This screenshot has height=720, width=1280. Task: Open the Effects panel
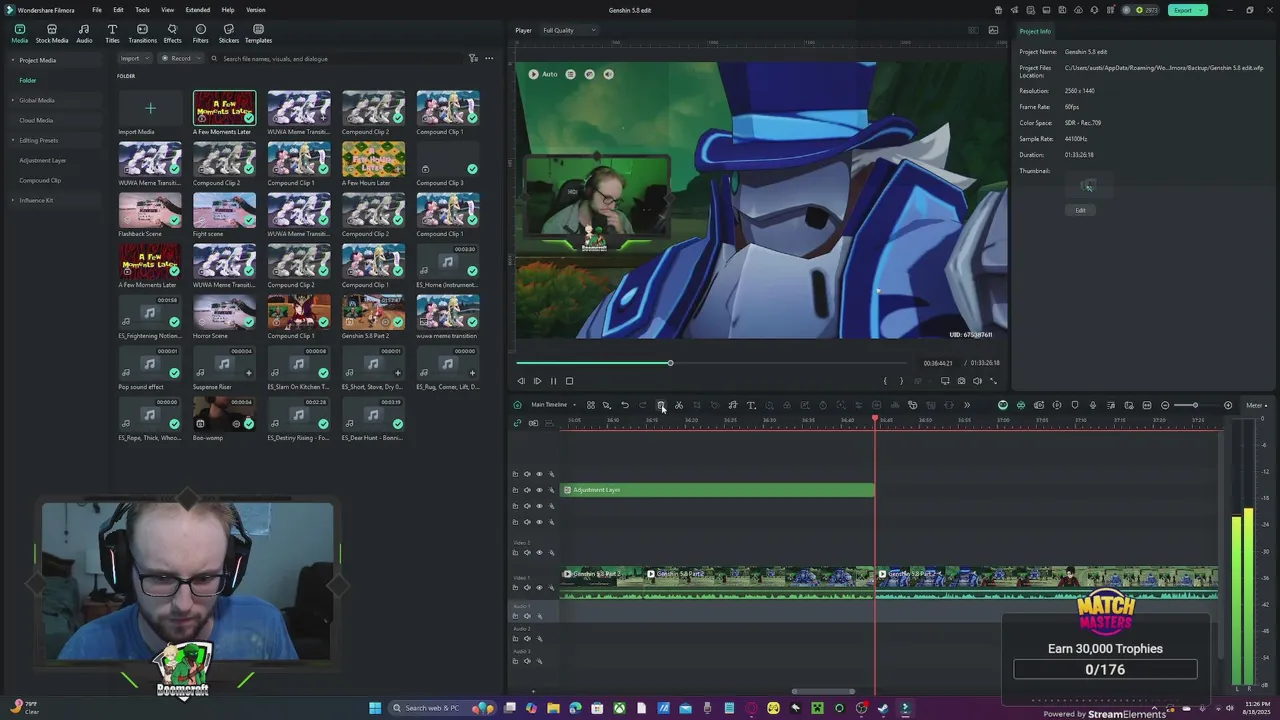[172, 34]
